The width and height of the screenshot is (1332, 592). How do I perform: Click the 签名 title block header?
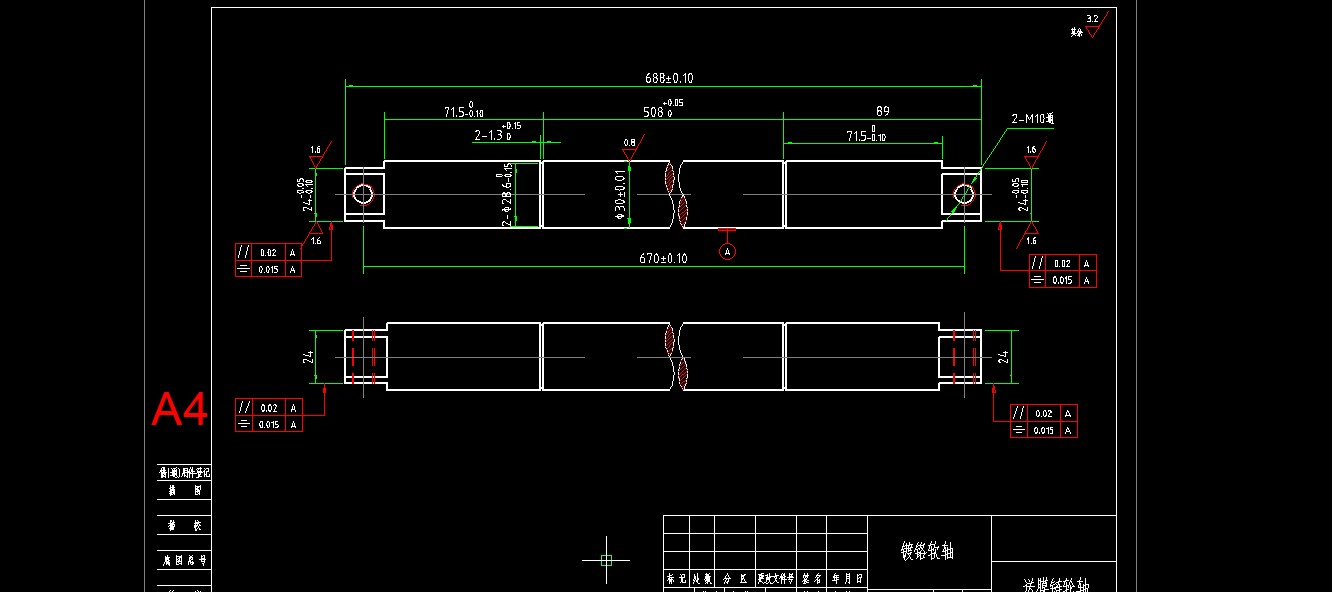810,578
